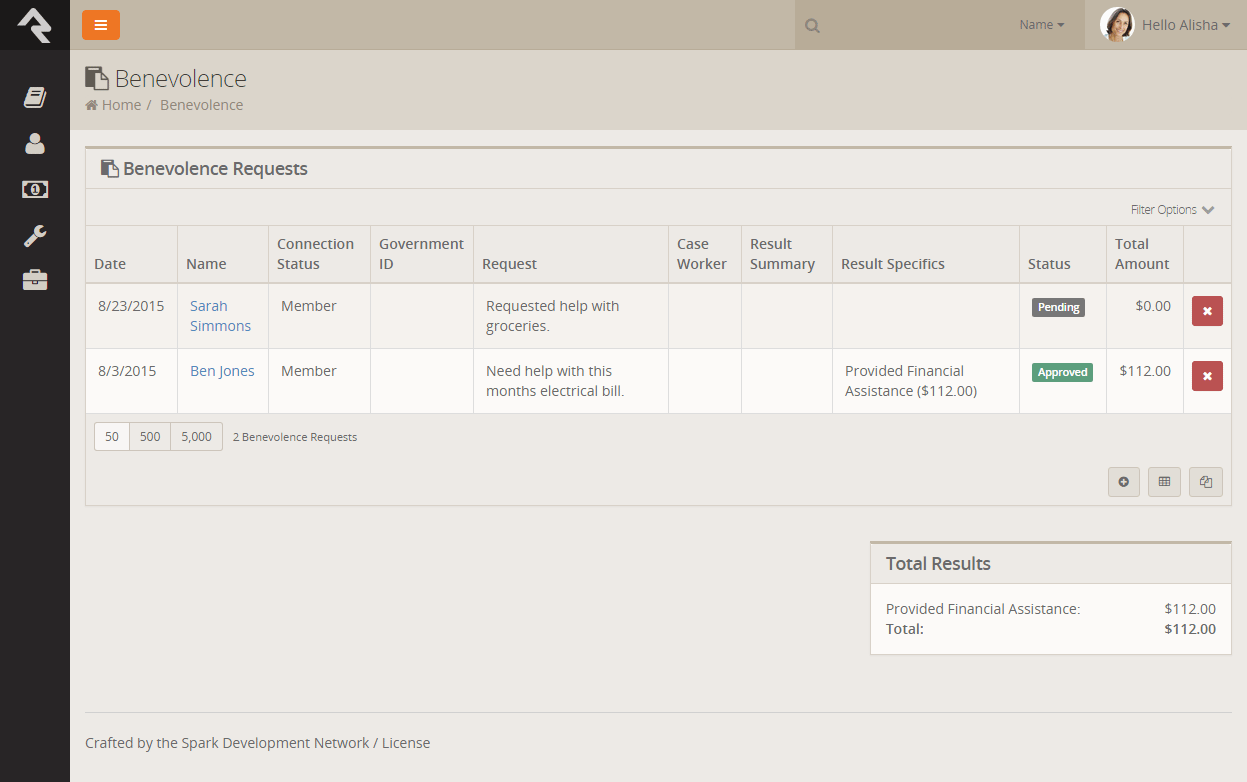Screen dimensions: 1247x782
Task: Set page size to 500 rows
Action: 150,437
